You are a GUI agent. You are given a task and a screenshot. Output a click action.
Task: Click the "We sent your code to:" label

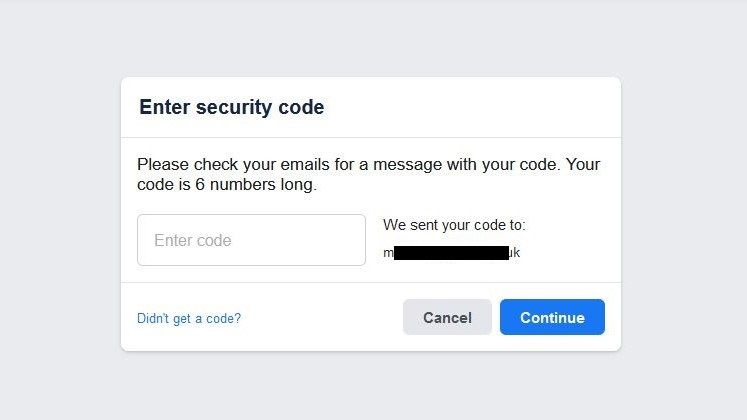coord(454,225)
